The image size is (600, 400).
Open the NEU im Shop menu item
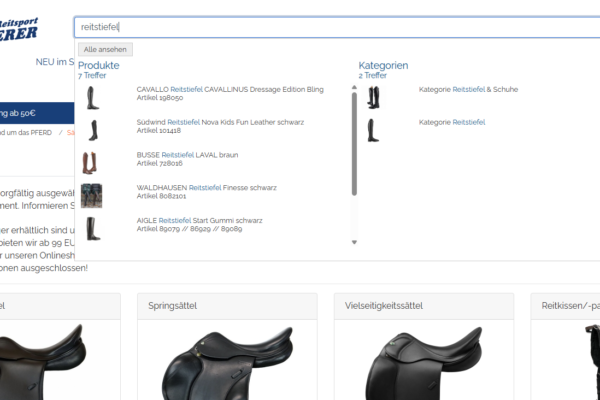tap(55, 62)
